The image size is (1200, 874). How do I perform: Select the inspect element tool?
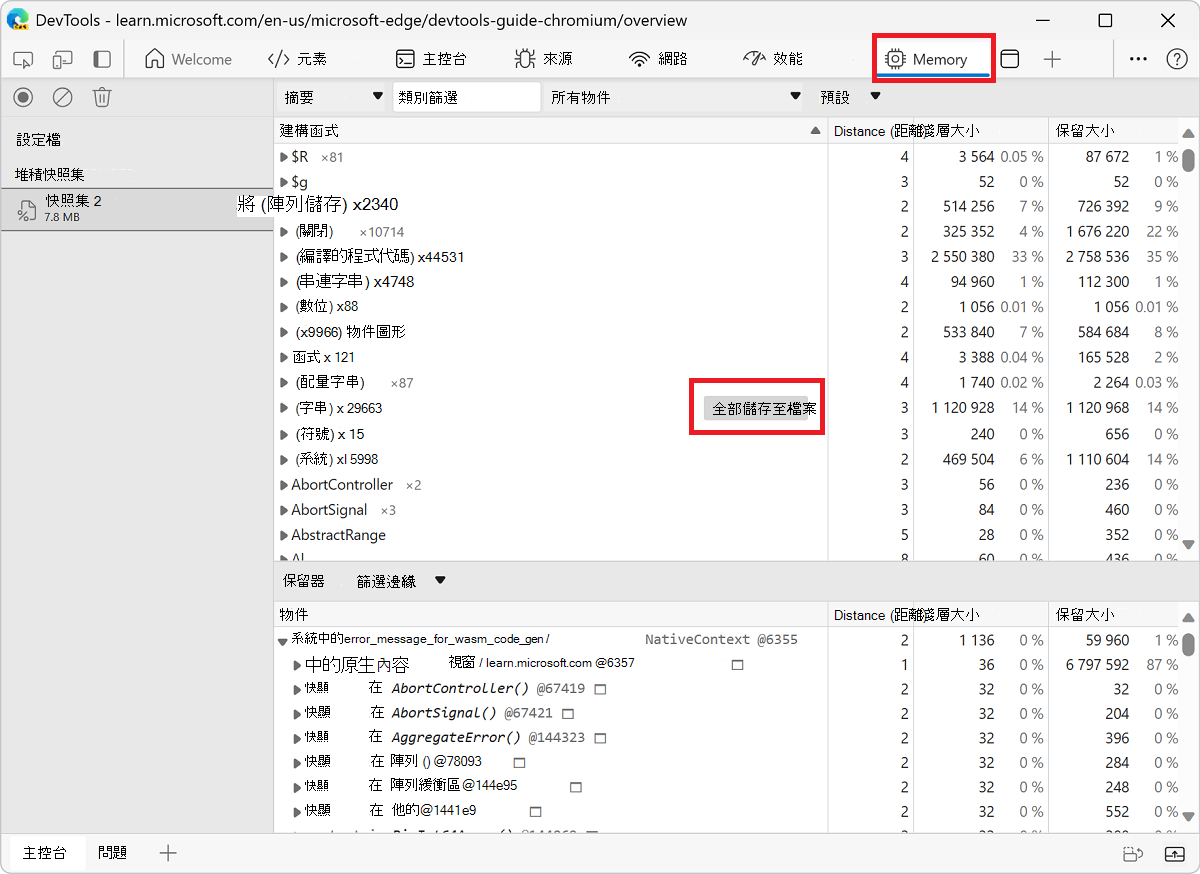pyautogui.click(x=22, y=59)
